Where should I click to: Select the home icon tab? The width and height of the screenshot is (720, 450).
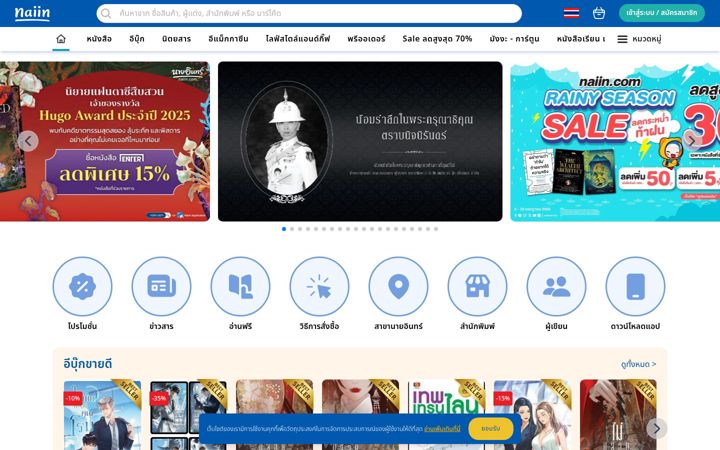coord(61,39)
